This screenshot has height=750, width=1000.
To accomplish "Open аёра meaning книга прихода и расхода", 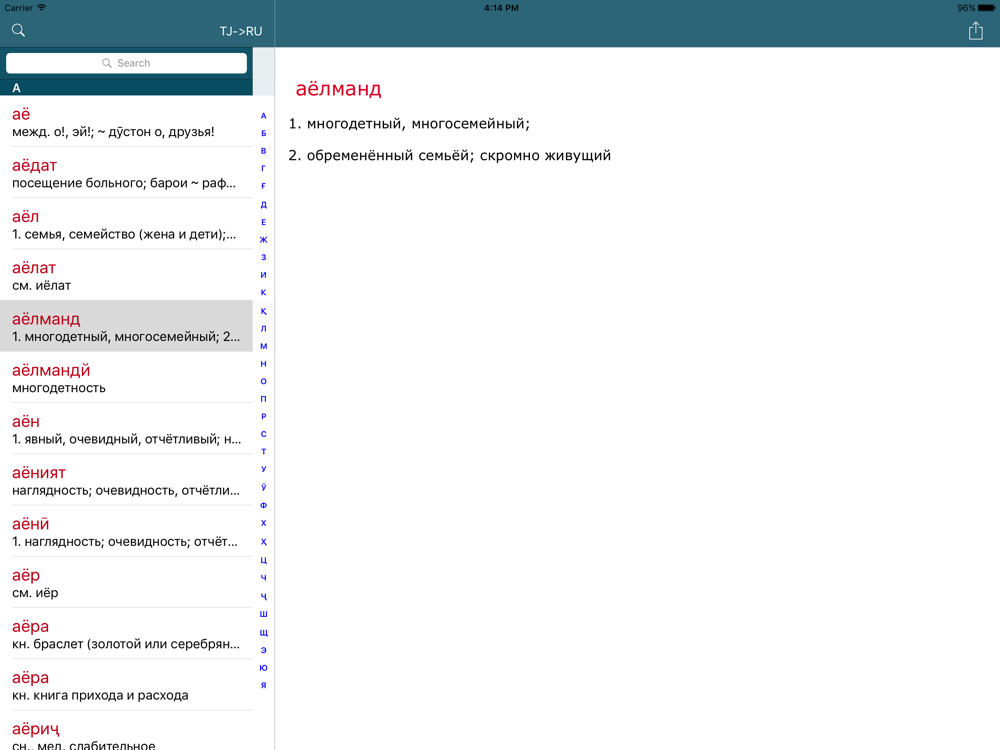I will [x=126, y=685].
